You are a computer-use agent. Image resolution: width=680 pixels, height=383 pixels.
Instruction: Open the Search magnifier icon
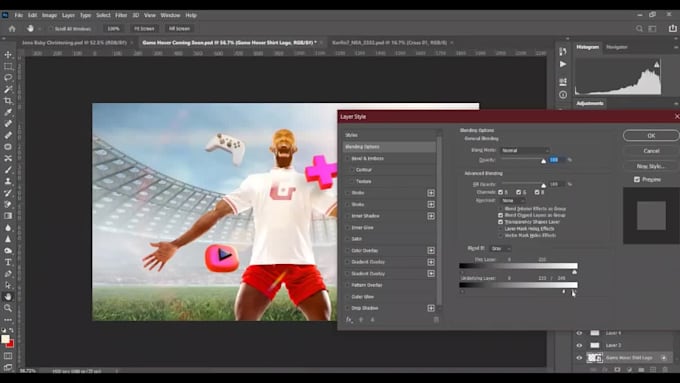tap(639, 29)
